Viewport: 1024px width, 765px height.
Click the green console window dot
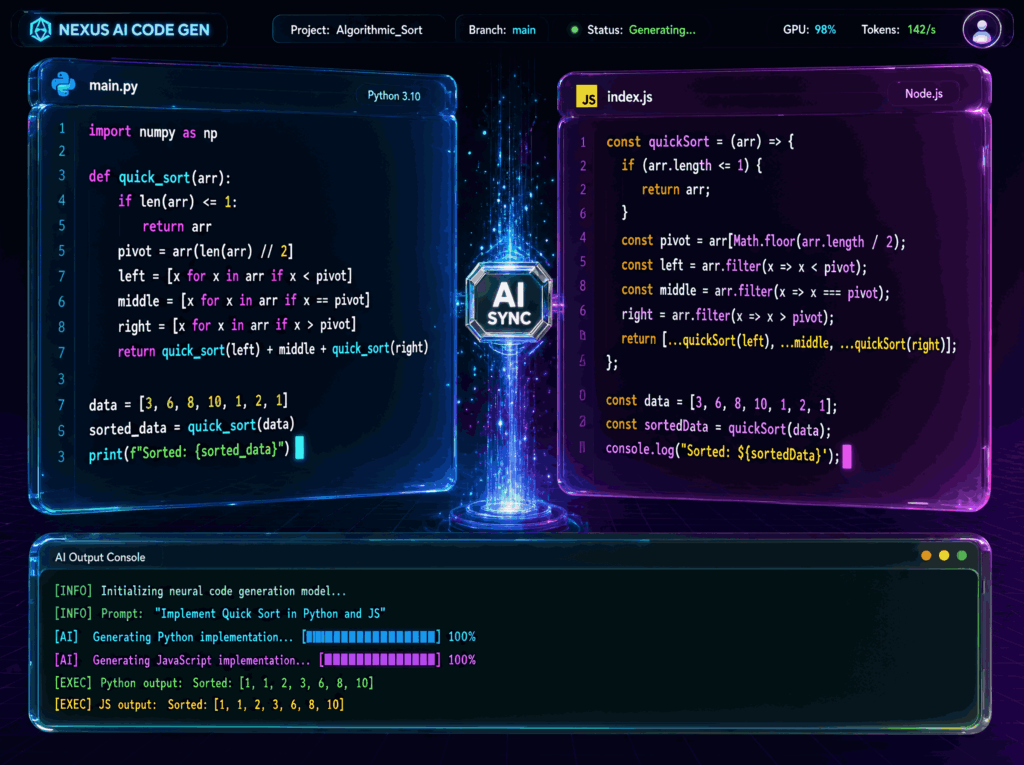pos(962,555)
